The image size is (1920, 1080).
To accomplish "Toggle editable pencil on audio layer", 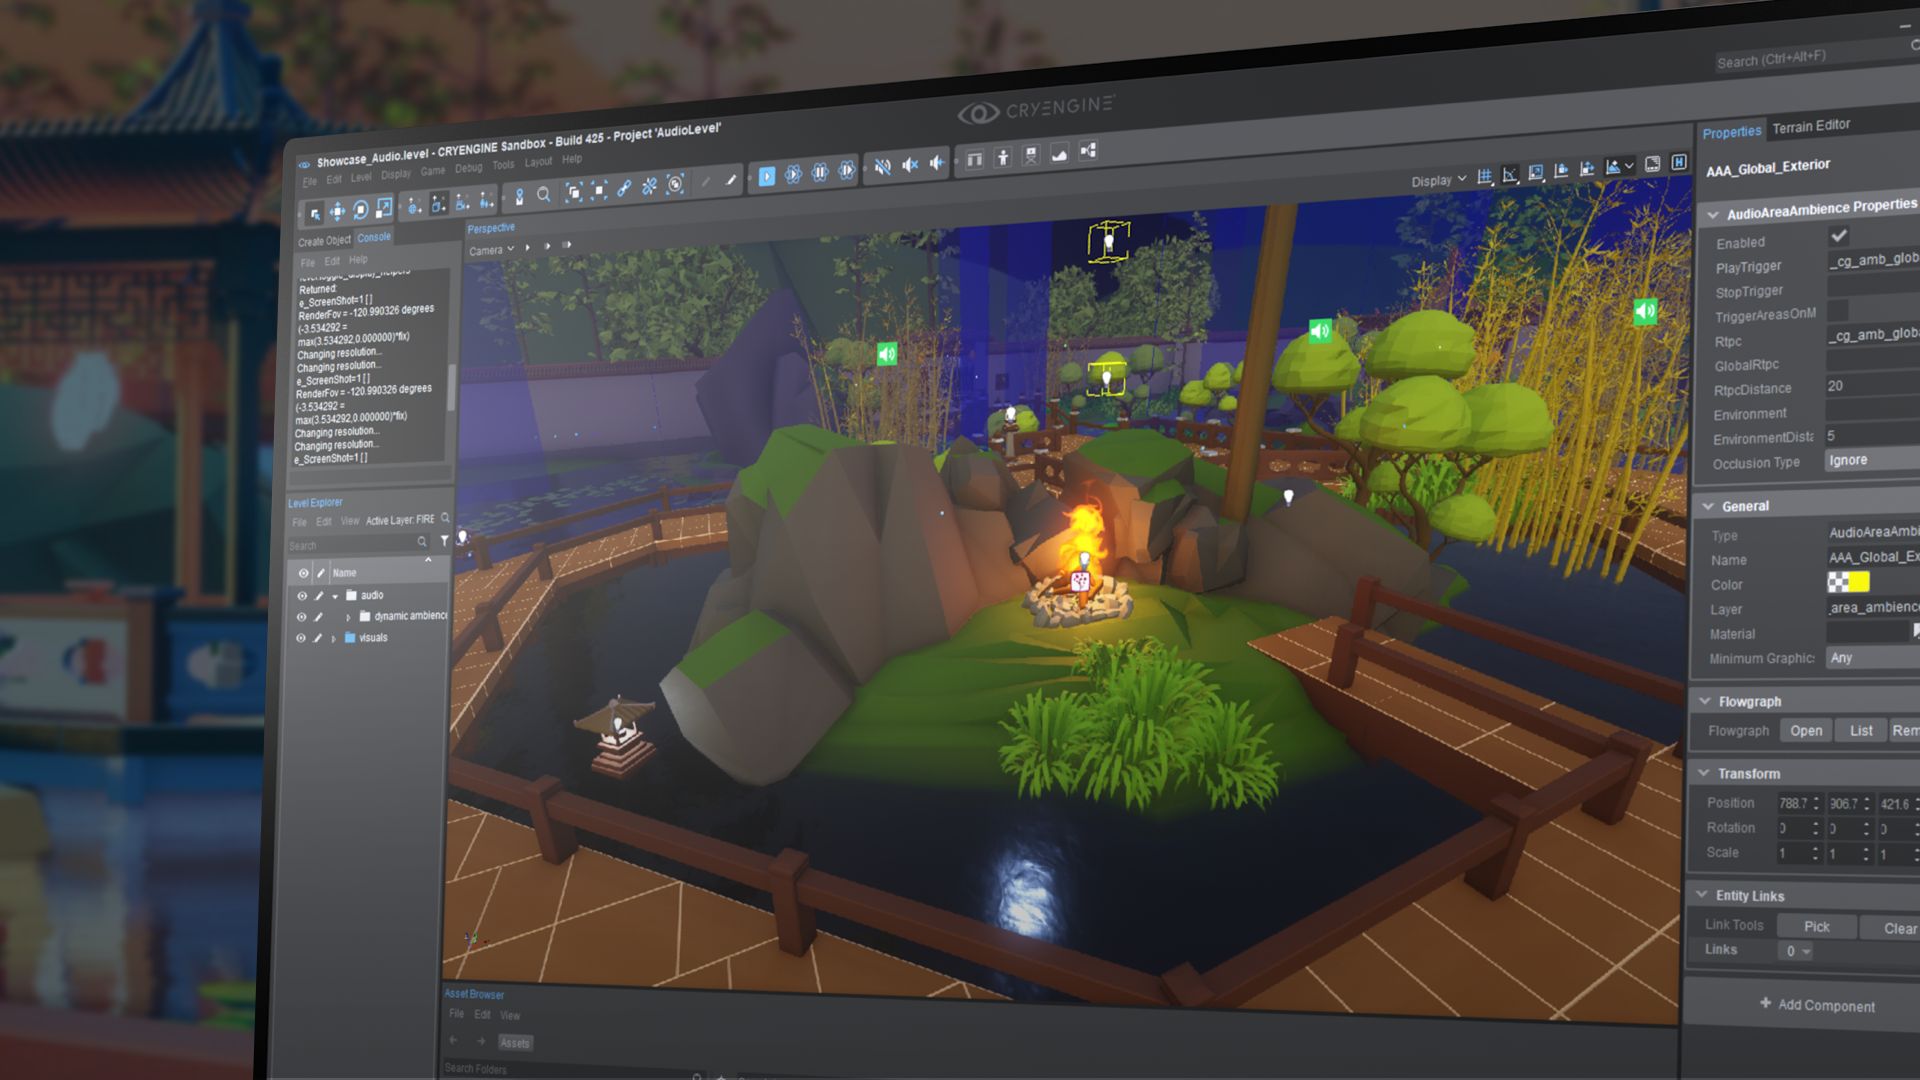I will (319, 596).
